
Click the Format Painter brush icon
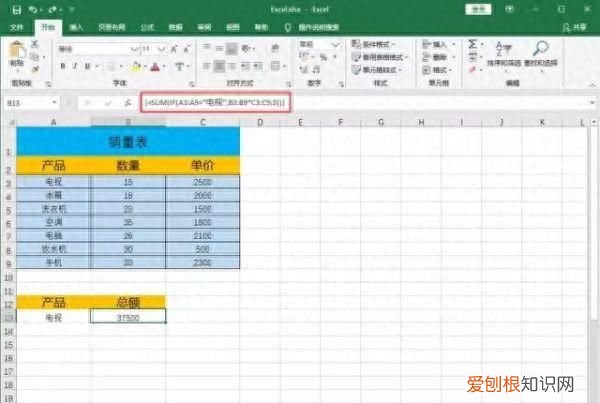(x=35, y=70)
